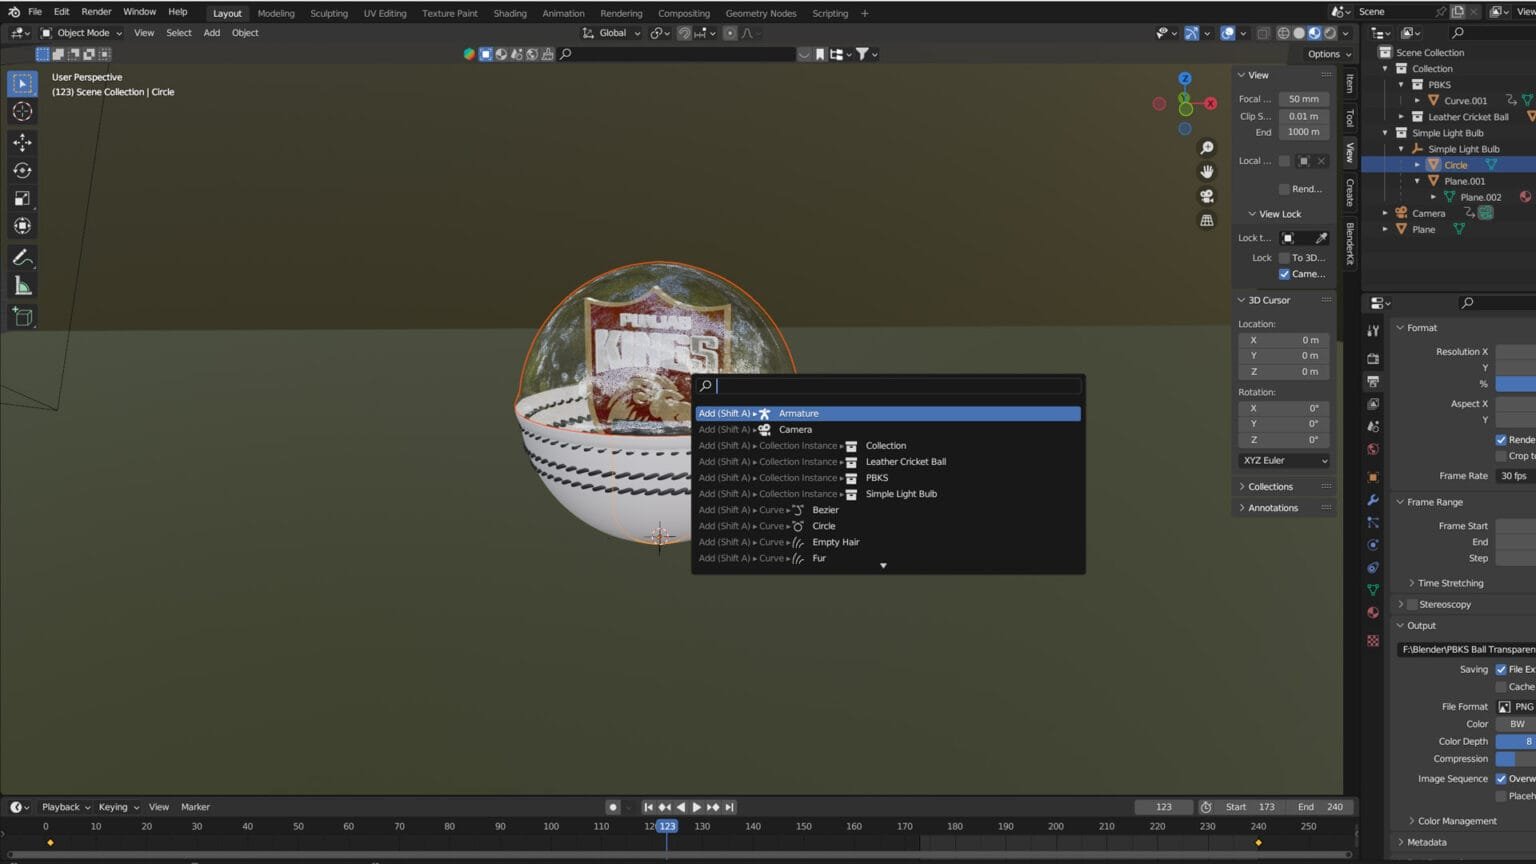This screenshot has width=1536, height=864.
Task: Select Circle object in the outliner
Action: point(1456,165)
